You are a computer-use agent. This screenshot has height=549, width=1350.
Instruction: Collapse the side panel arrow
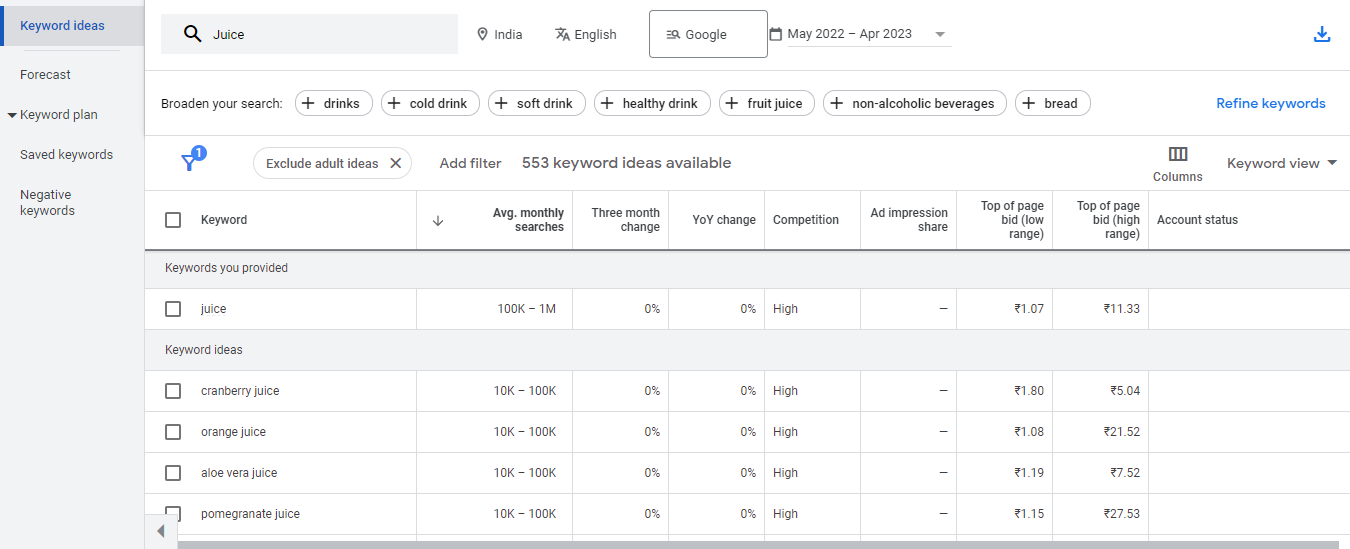tap(160, 531)
